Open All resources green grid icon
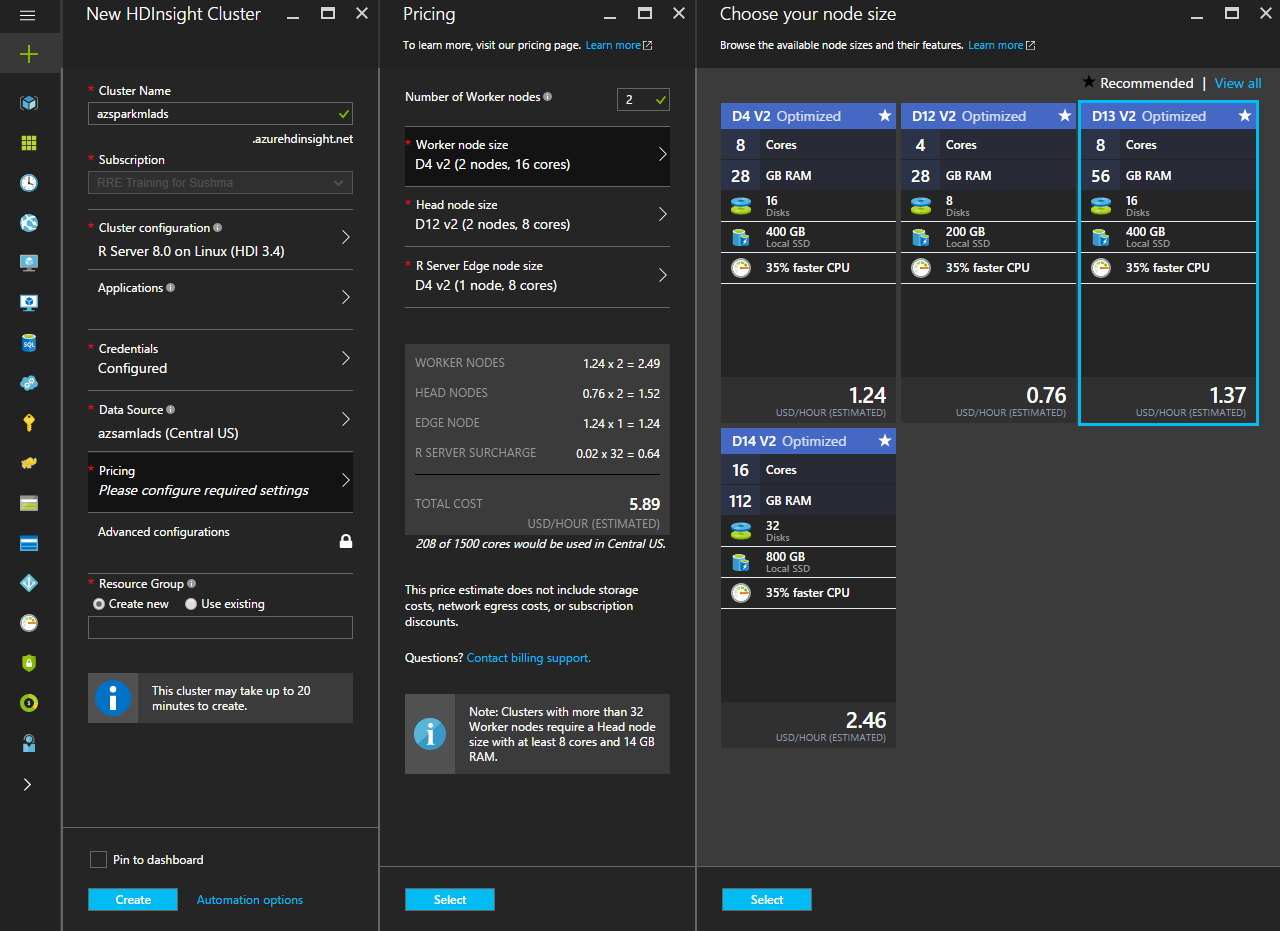The width and height of the screenshot is (1280, 931). (x=29, y=143)
